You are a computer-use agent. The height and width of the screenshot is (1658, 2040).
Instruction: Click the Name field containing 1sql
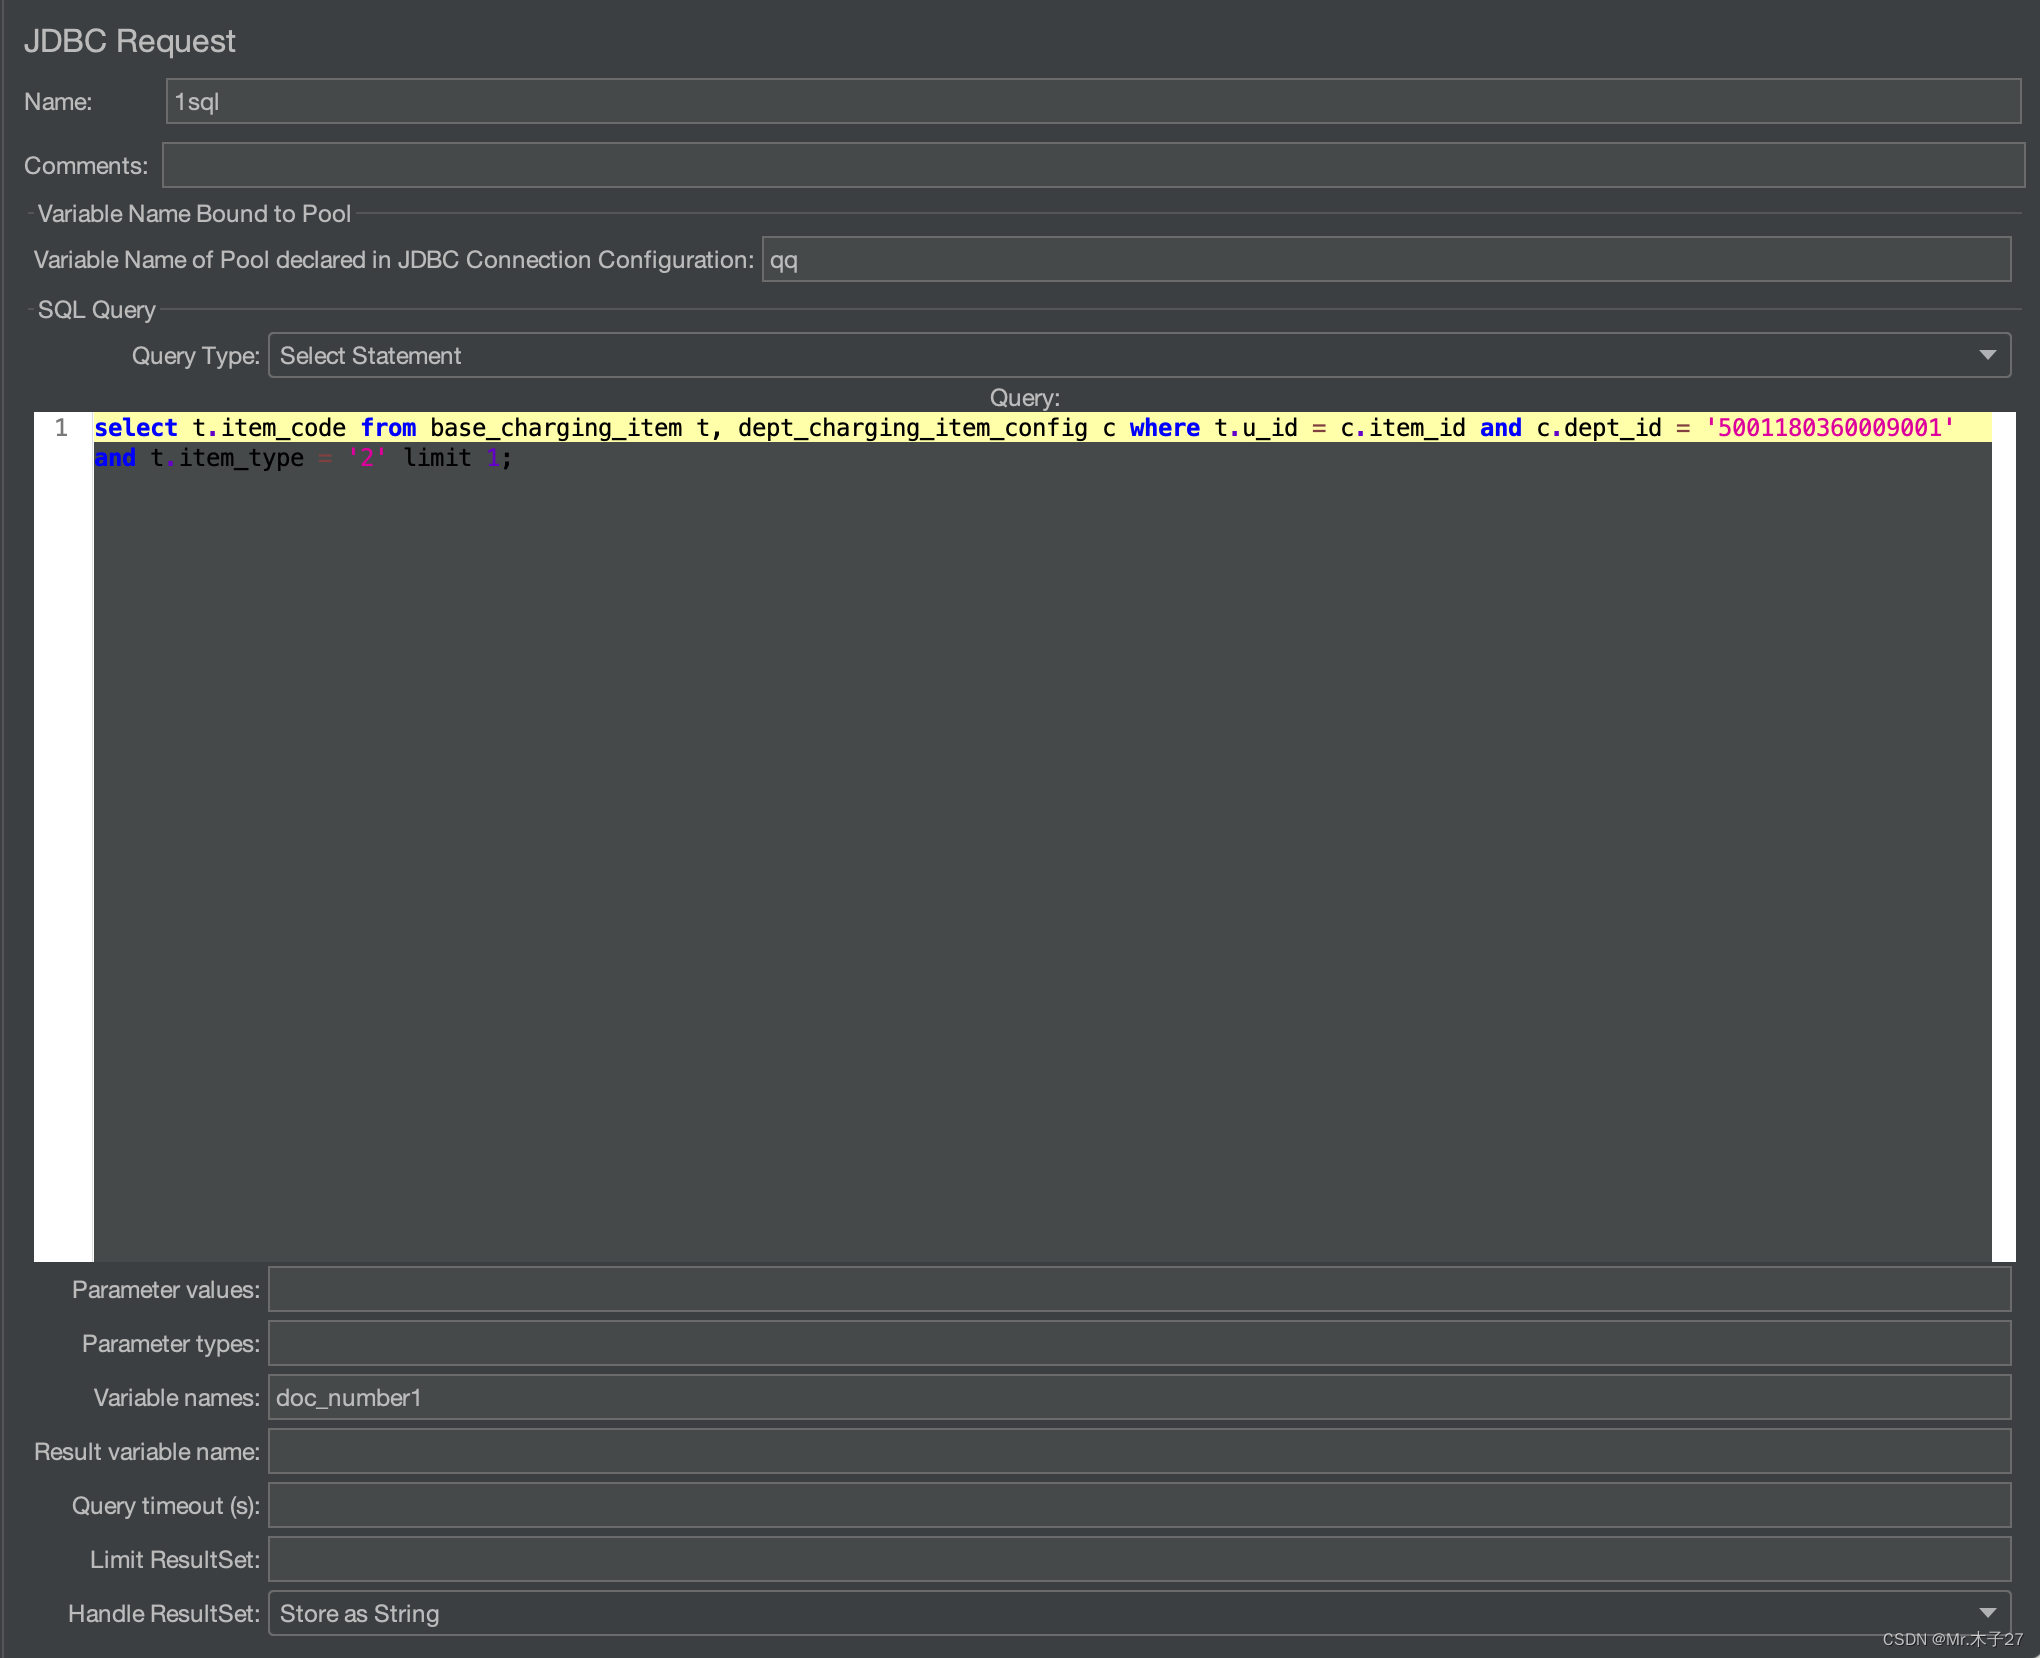point(1092,102)
